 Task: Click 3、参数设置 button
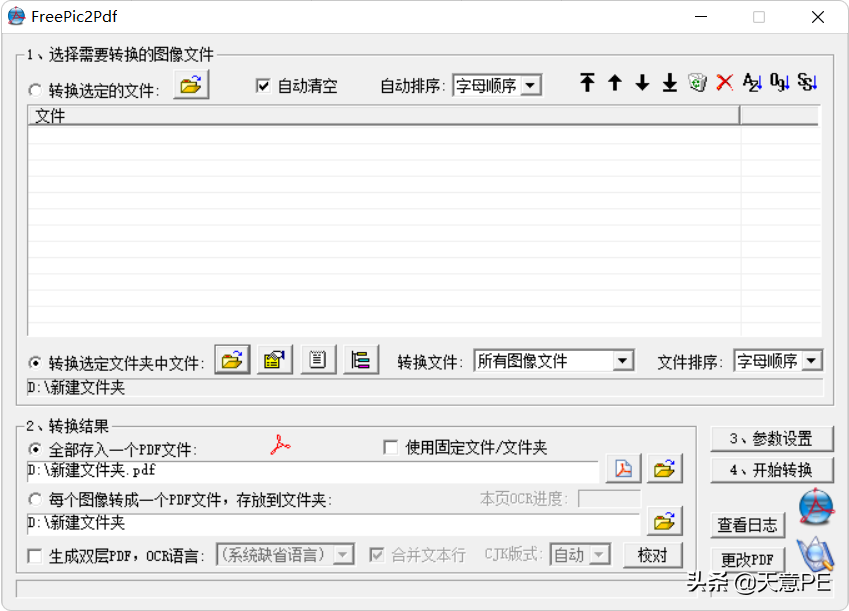click(771, 438)
